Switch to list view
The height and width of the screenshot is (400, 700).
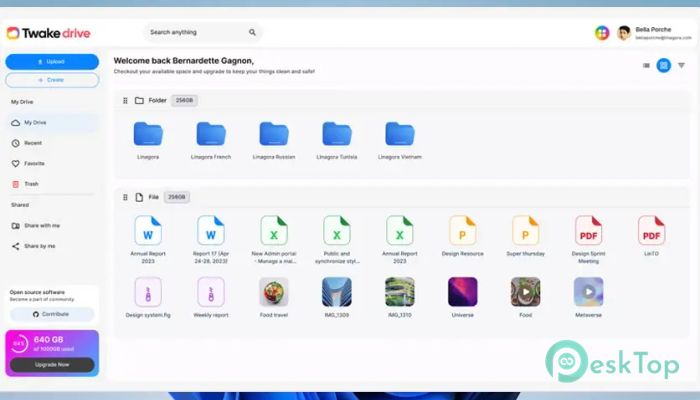(x=646, y=66)
